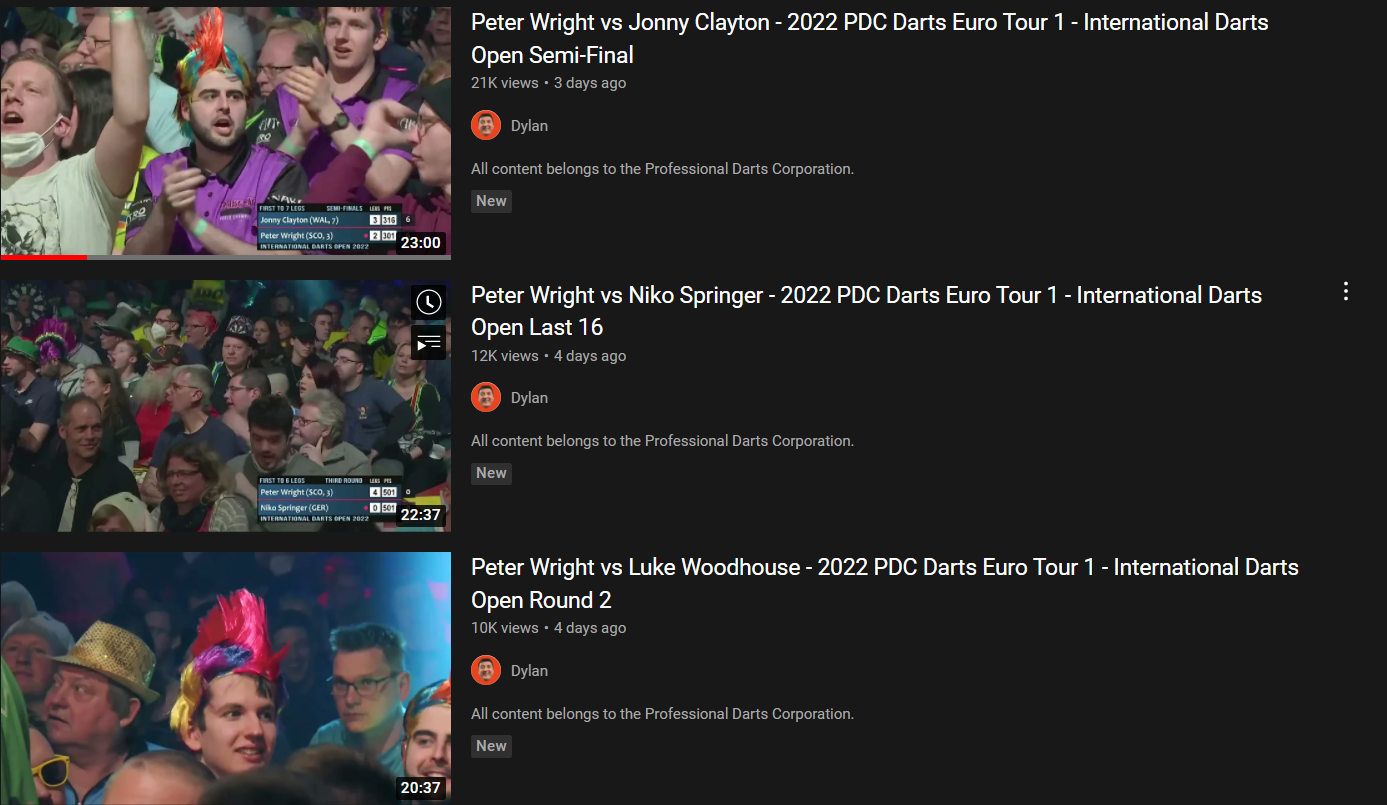
Task: Click Dylan avatar under Luke Woodhouse video
Action: point(486,670)
